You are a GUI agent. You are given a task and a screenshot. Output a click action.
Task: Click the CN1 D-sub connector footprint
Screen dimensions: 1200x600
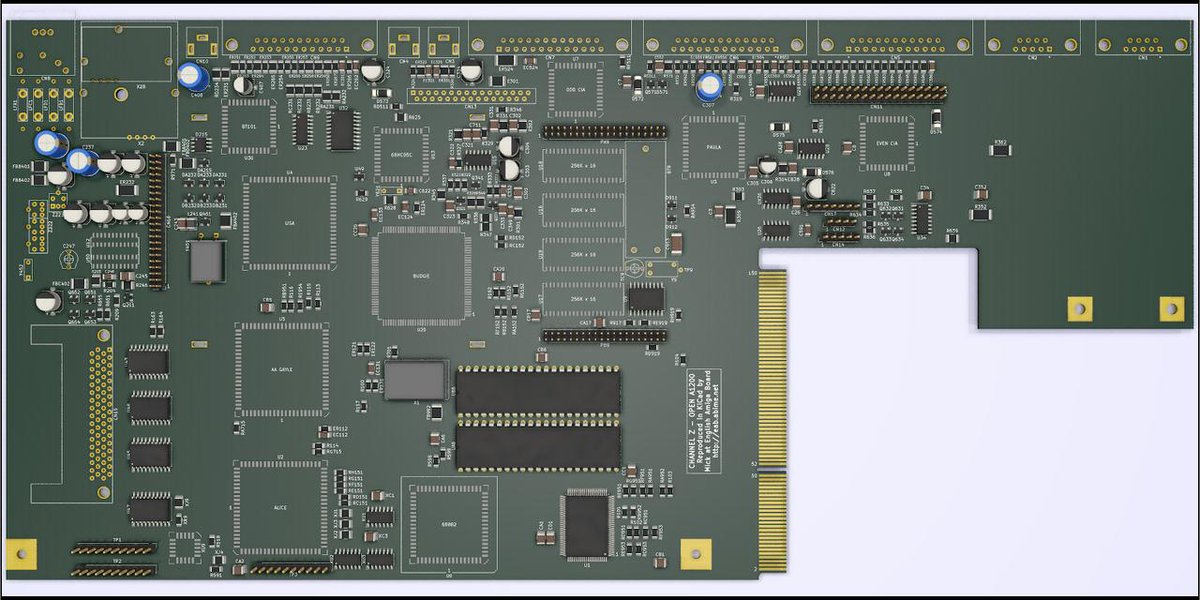click(x=1142, y=43)
